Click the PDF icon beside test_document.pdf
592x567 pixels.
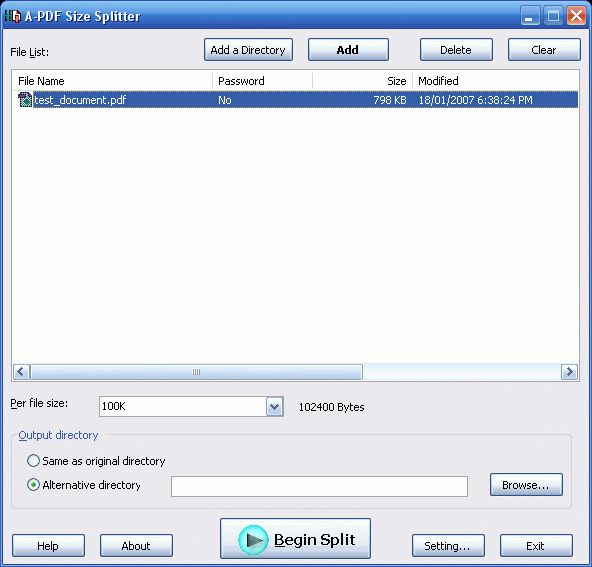pyautogui.click(x=25, y=100)
